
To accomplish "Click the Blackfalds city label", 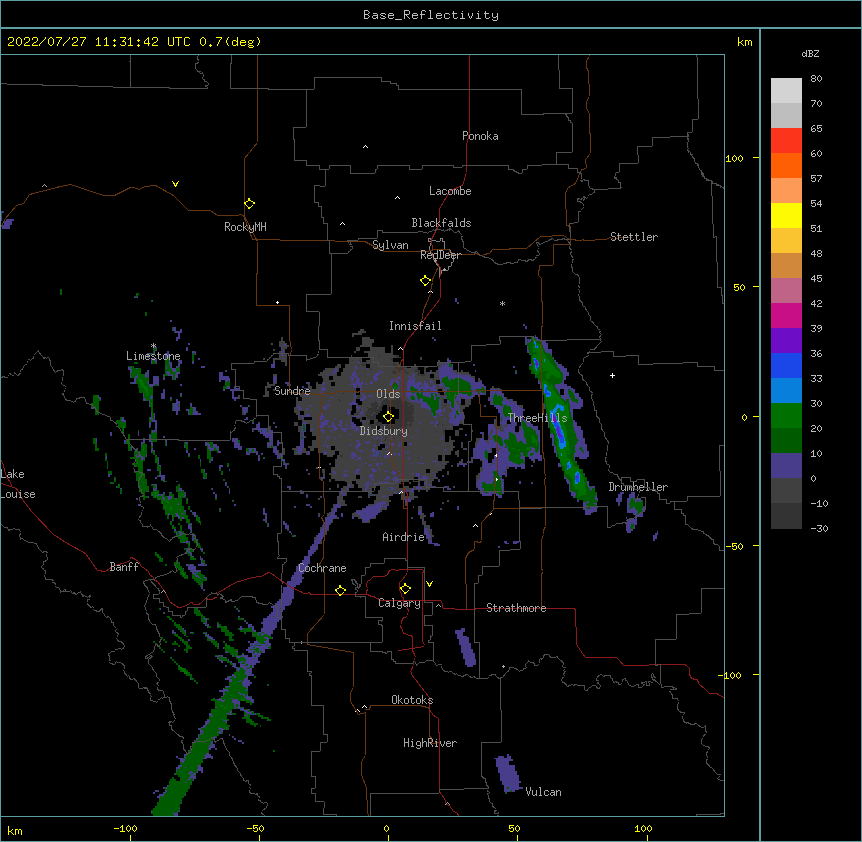I will pyautogui.click(x=441, y=223).
